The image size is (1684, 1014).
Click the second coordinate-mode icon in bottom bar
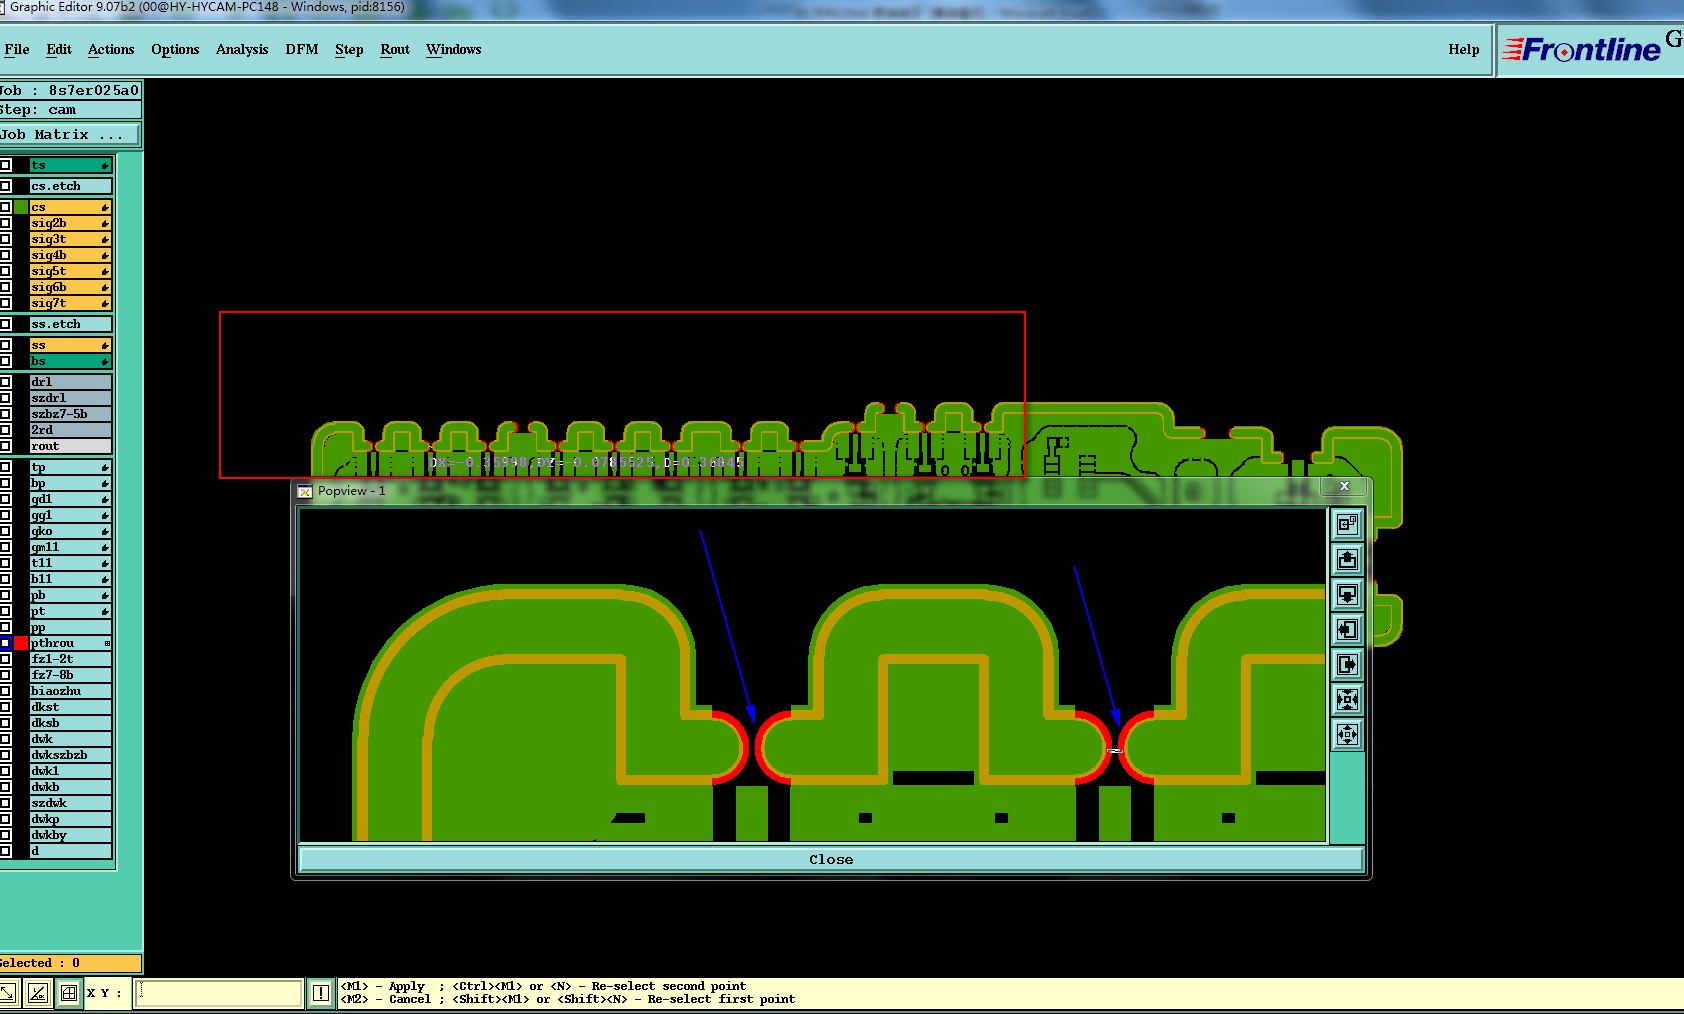(38, 993)
